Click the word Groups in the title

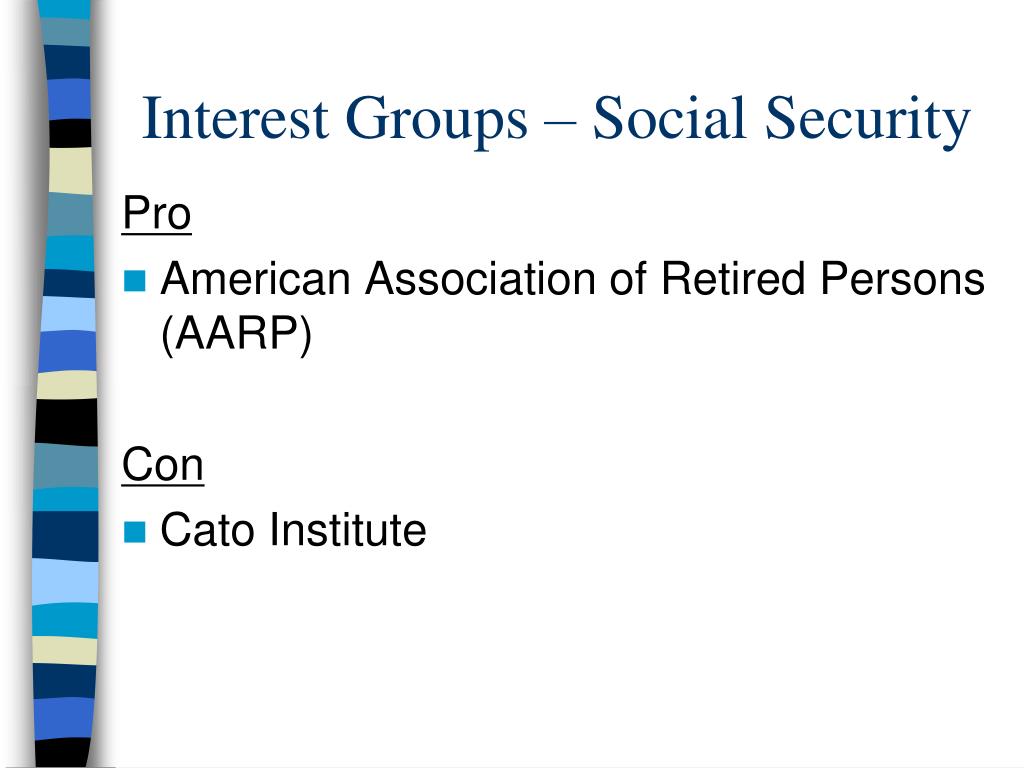tap(436, 121)
